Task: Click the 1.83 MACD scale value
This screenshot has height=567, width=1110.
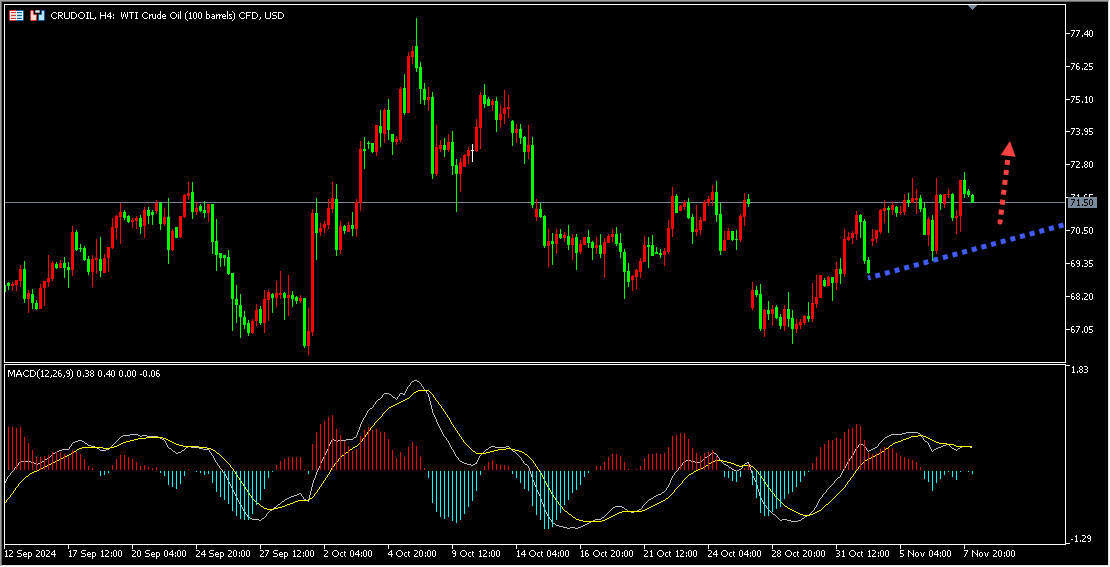Action: click(x=1079, y=371)
